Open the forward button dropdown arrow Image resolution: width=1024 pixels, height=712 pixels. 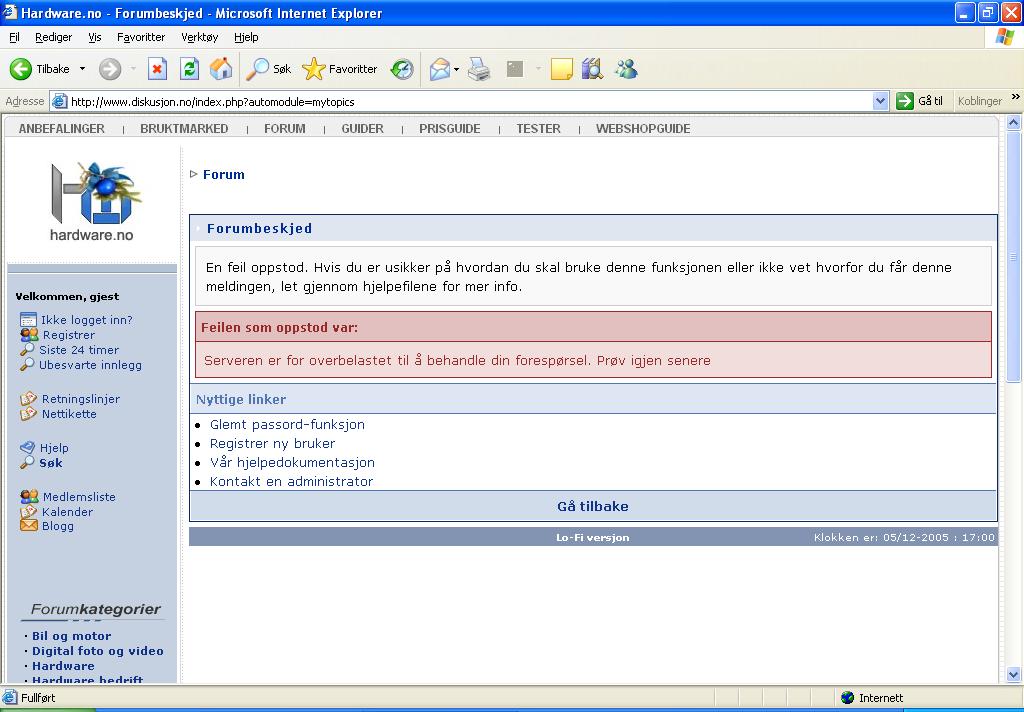click(133, 69)
